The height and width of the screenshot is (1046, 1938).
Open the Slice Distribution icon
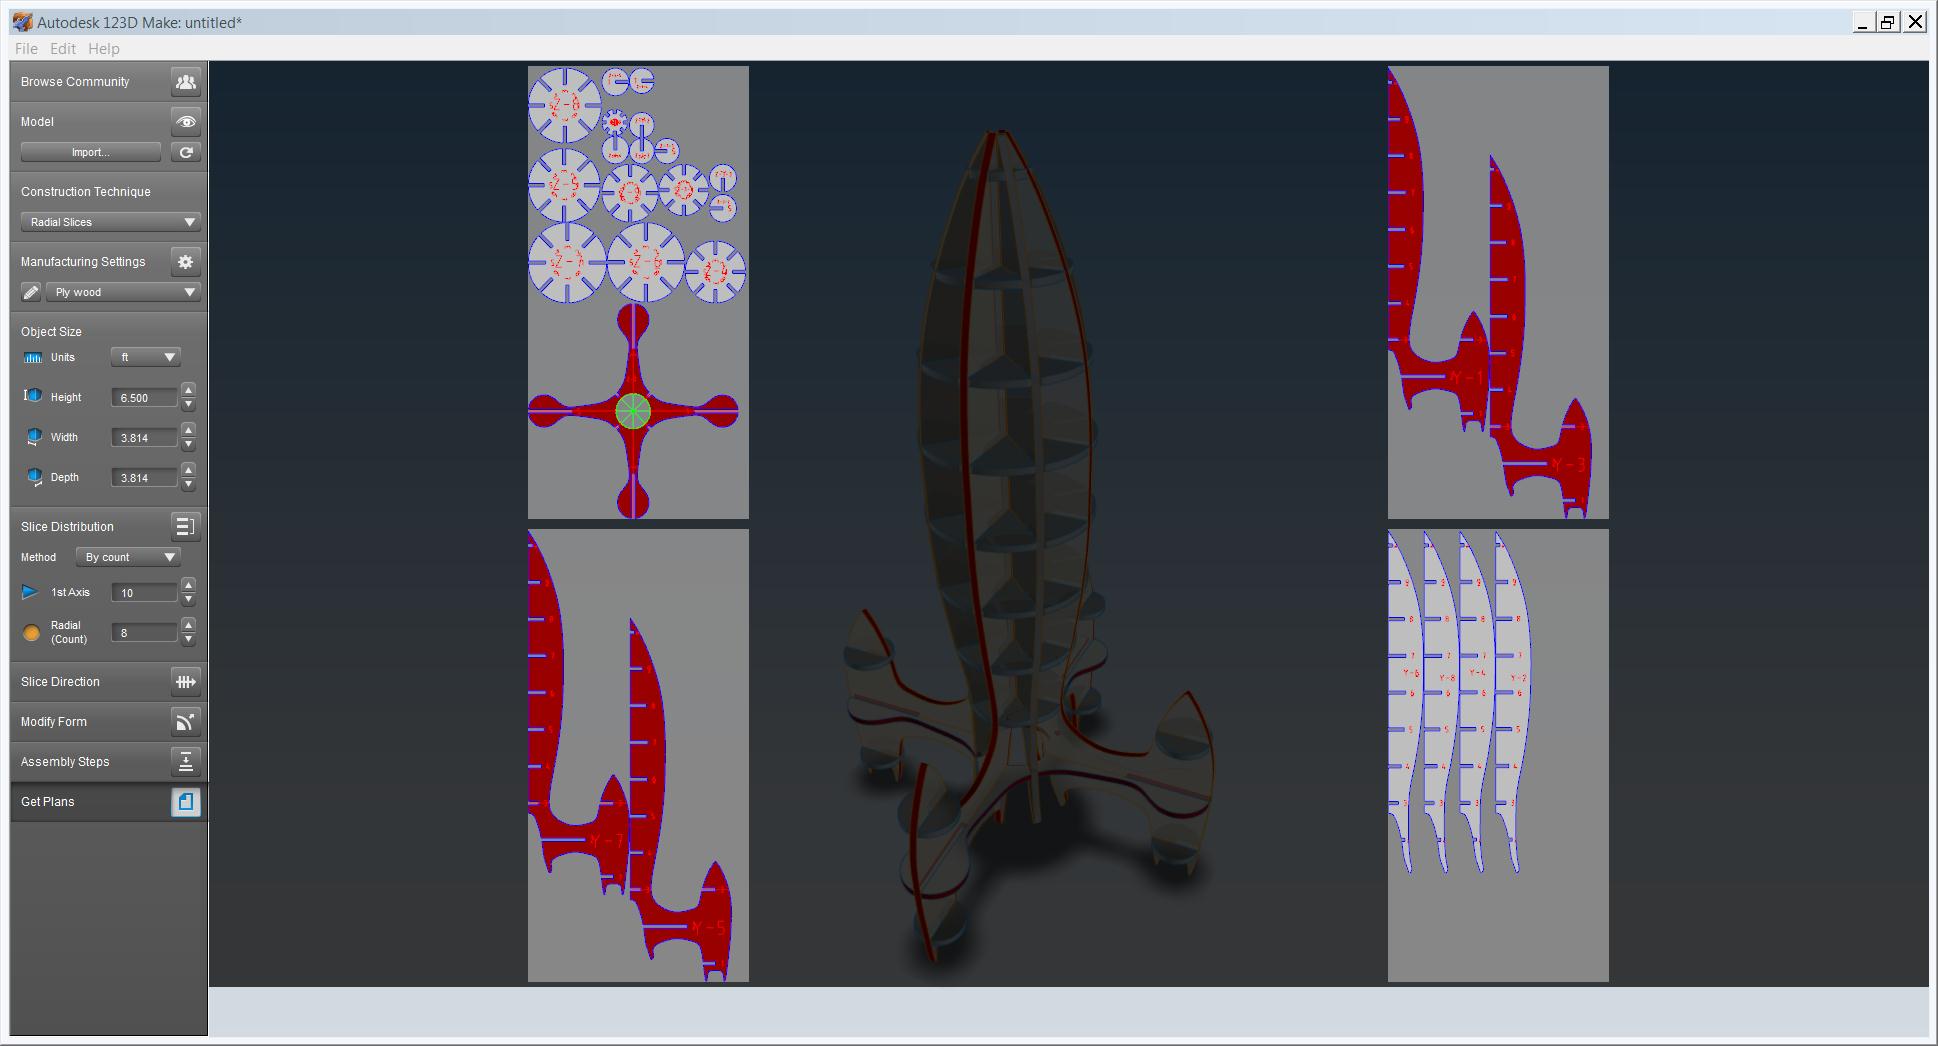coord(185,527)
